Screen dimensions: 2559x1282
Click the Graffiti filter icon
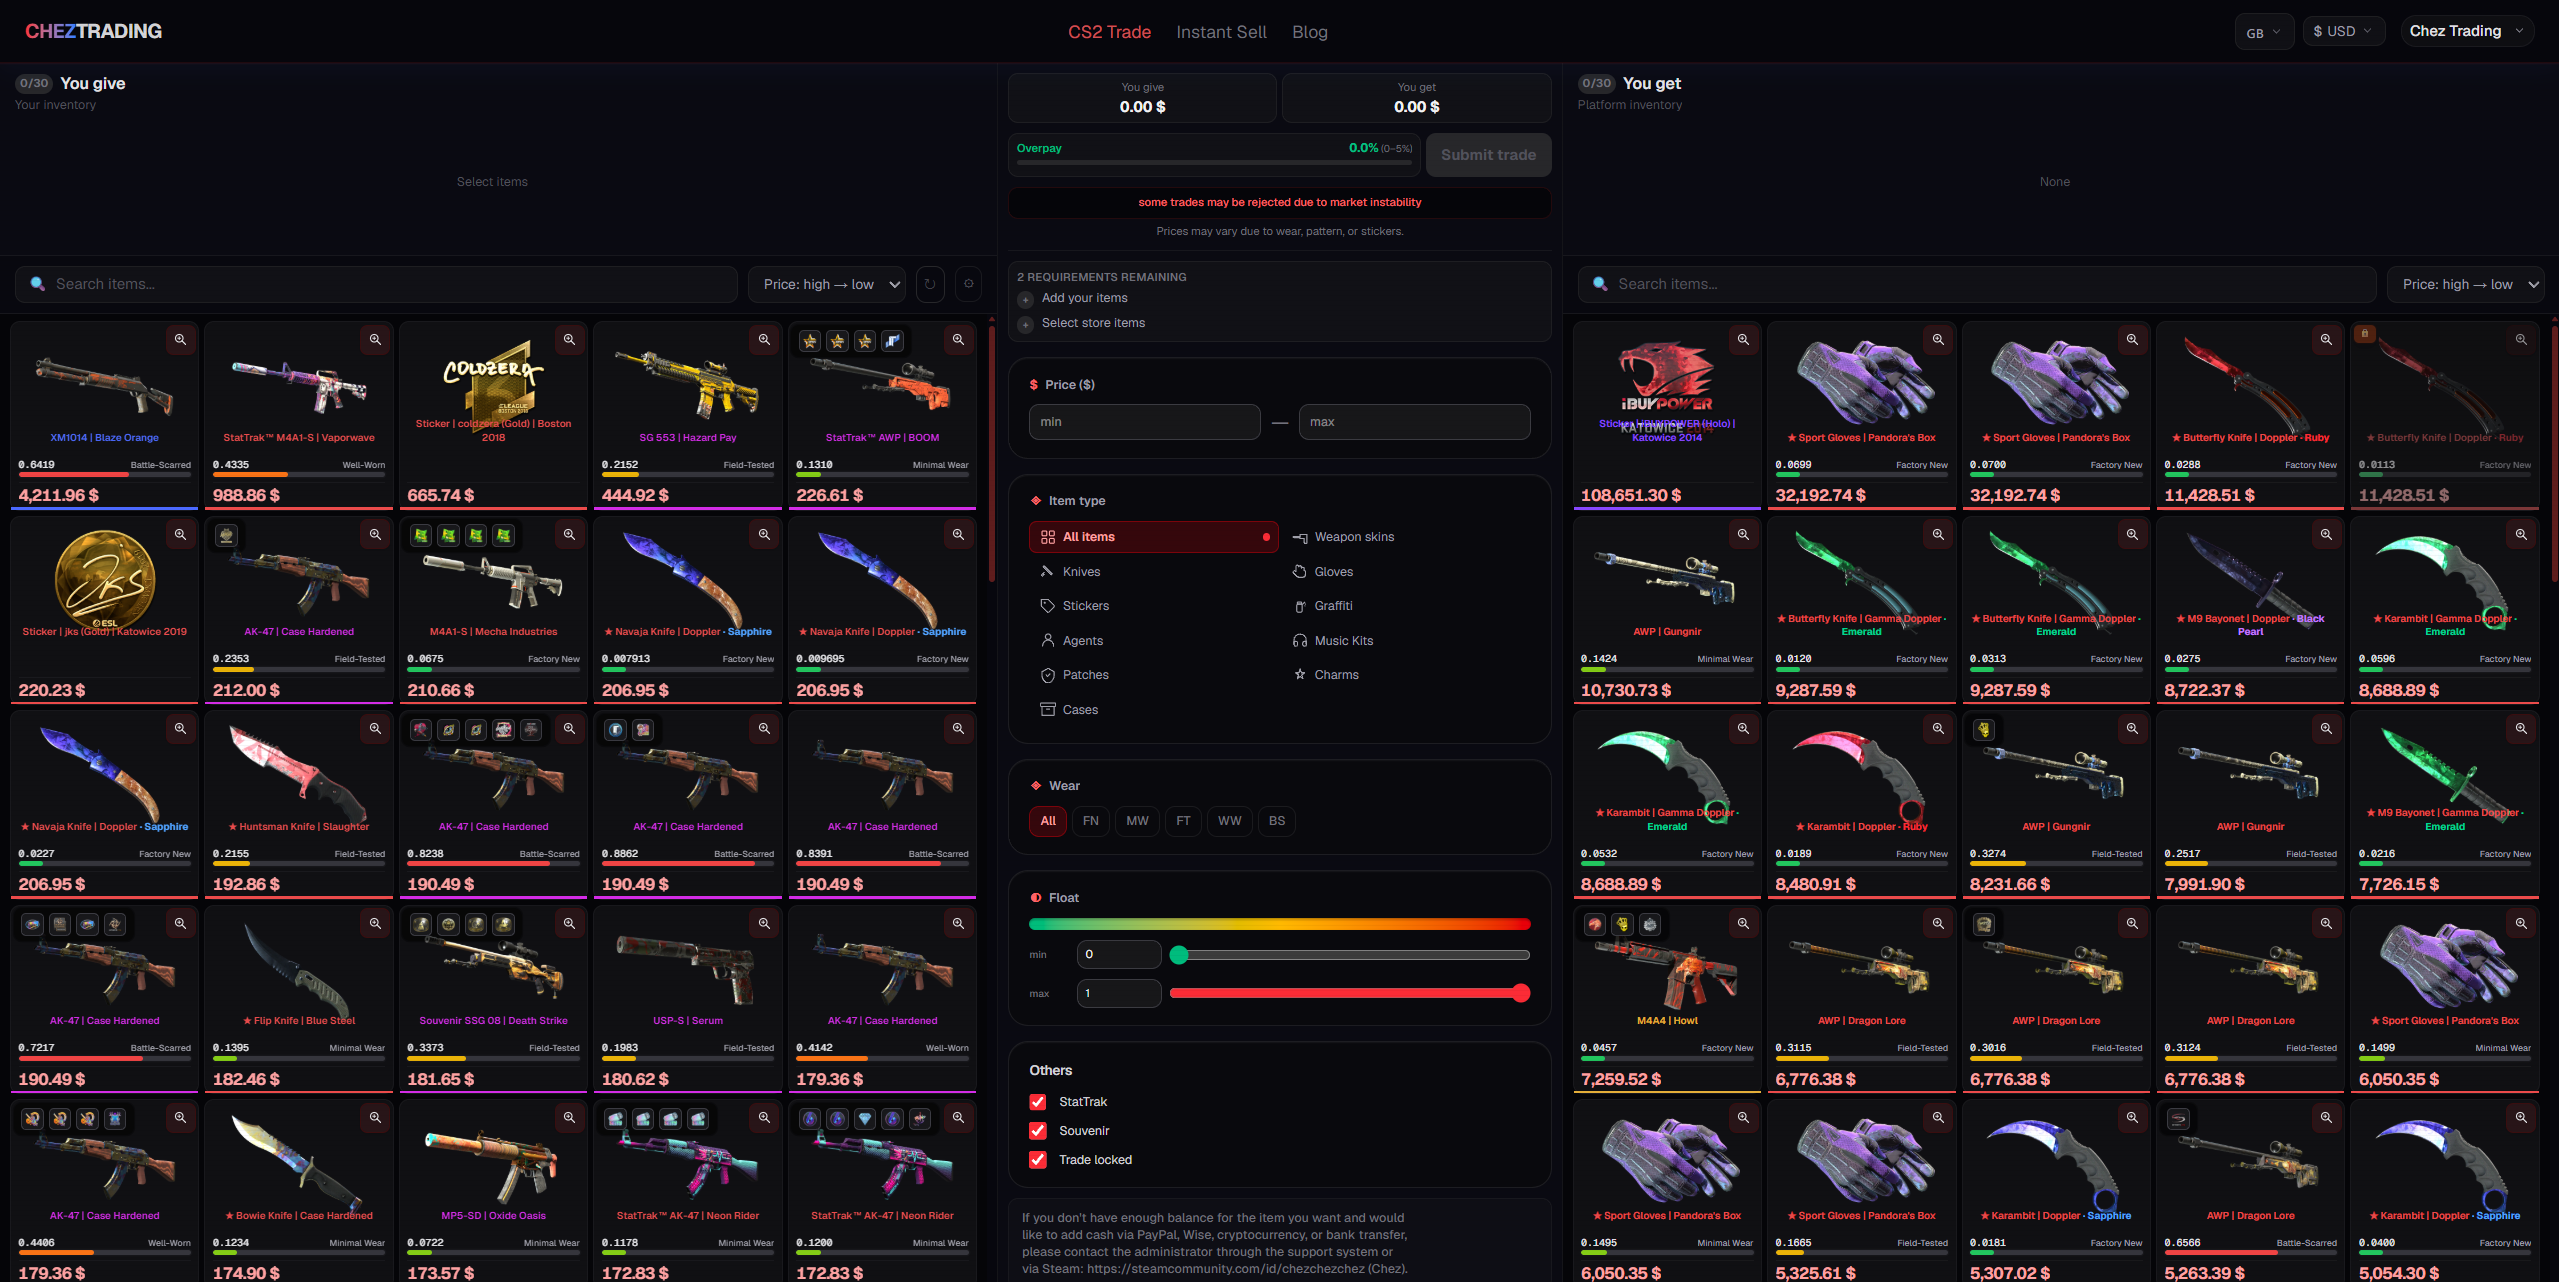(x=1299, y=606)
